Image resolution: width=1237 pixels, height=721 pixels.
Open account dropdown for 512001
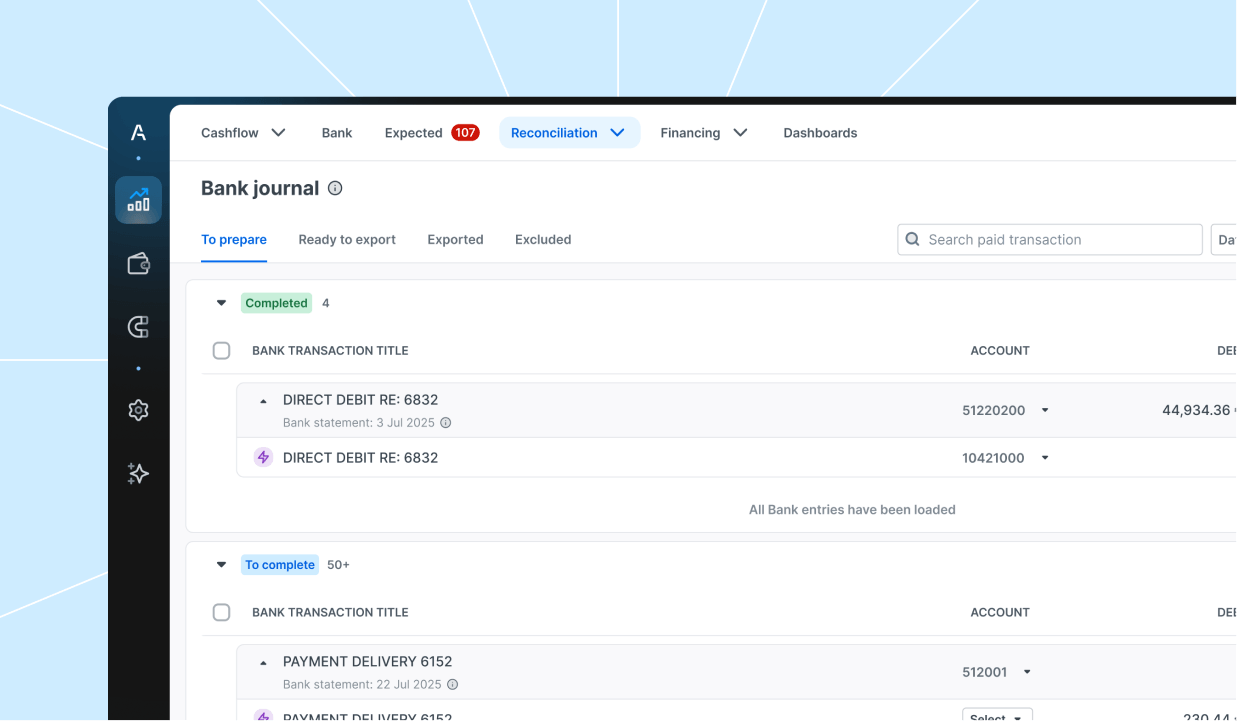point(1027,672)
